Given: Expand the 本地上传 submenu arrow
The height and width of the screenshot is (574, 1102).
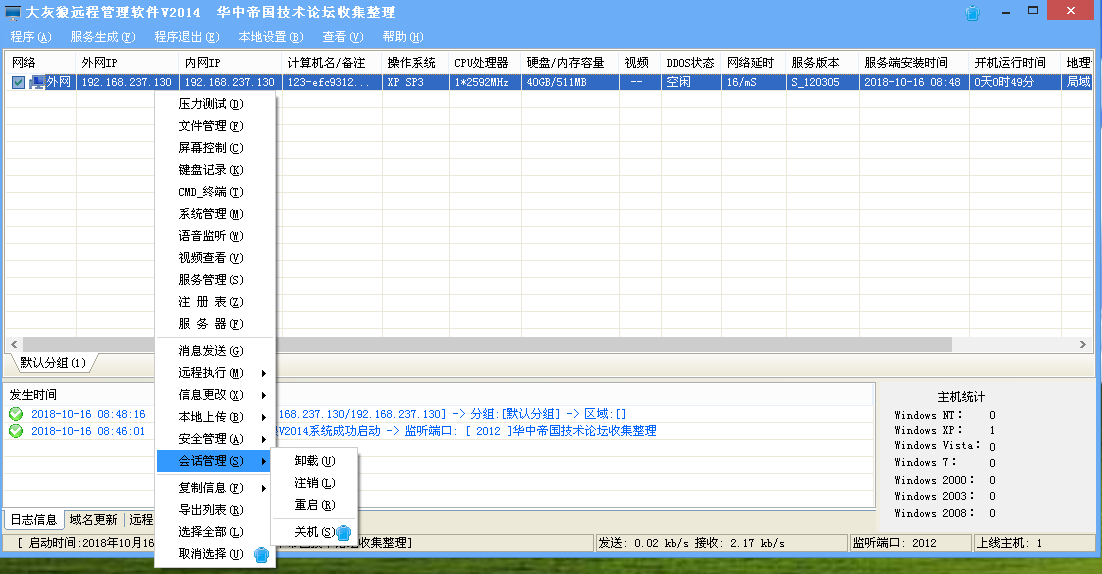Looking at the screenshot, I should pos(264,417).
